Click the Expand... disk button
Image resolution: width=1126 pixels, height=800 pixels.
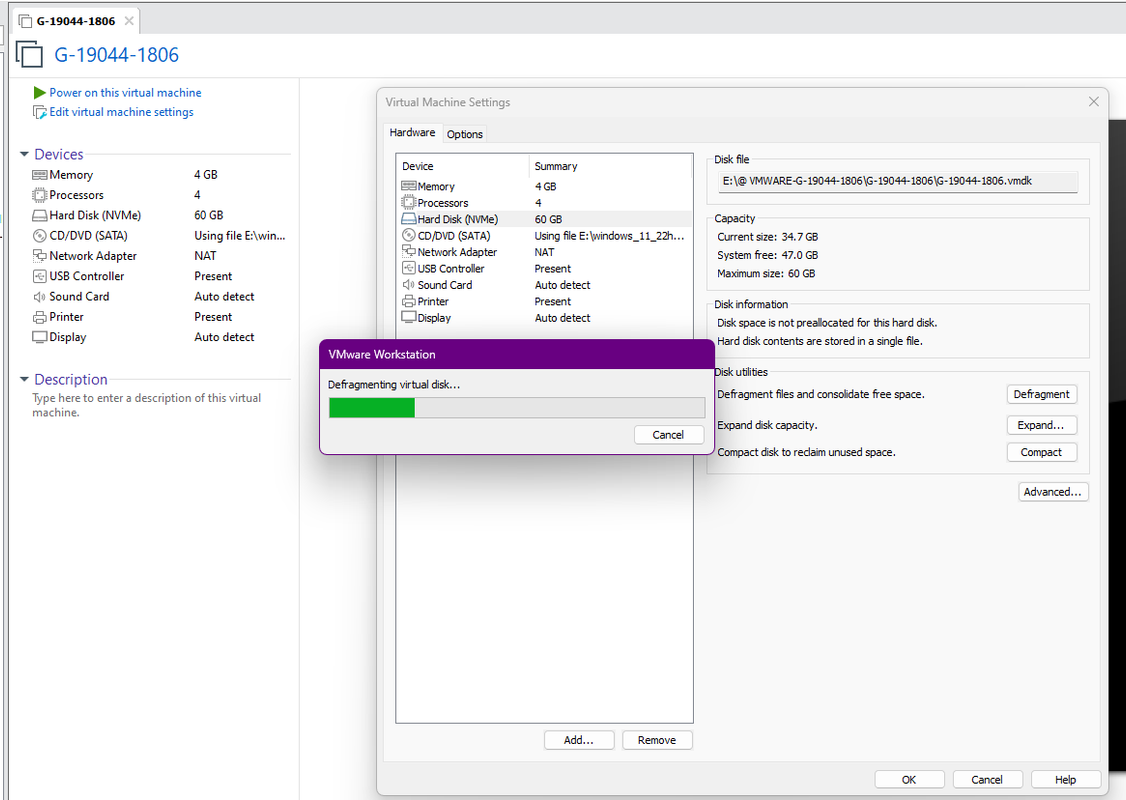coord(1041,425)
